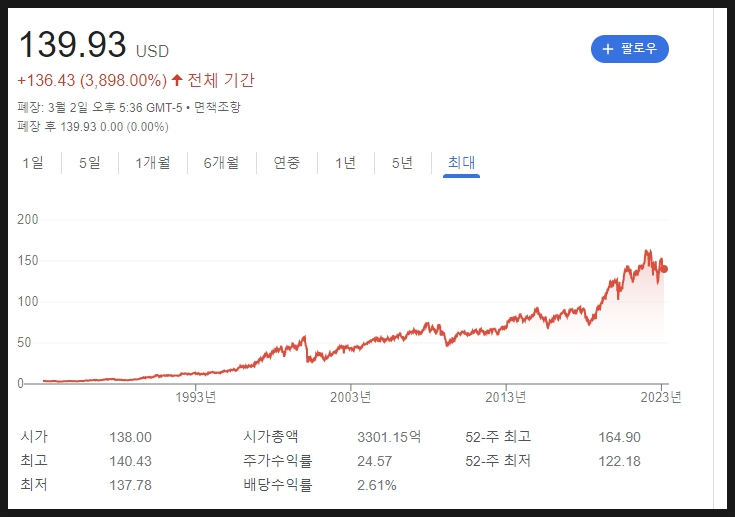The width and height of the screenshot is (735, 517).
Task: Choose the 1년 range tab
Action: click(x=345, y=163)
